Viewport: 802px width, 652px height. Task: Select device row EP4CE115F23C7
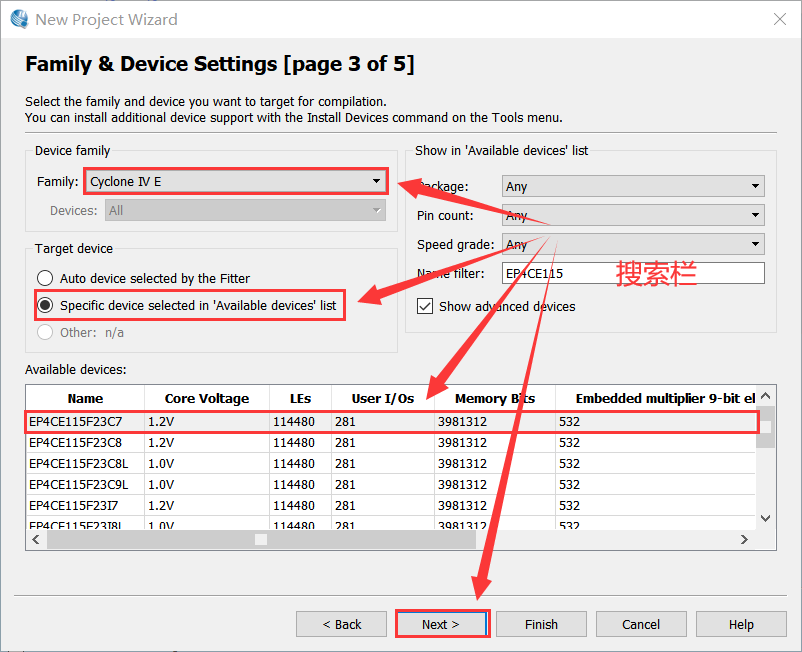tap(391, 421)
